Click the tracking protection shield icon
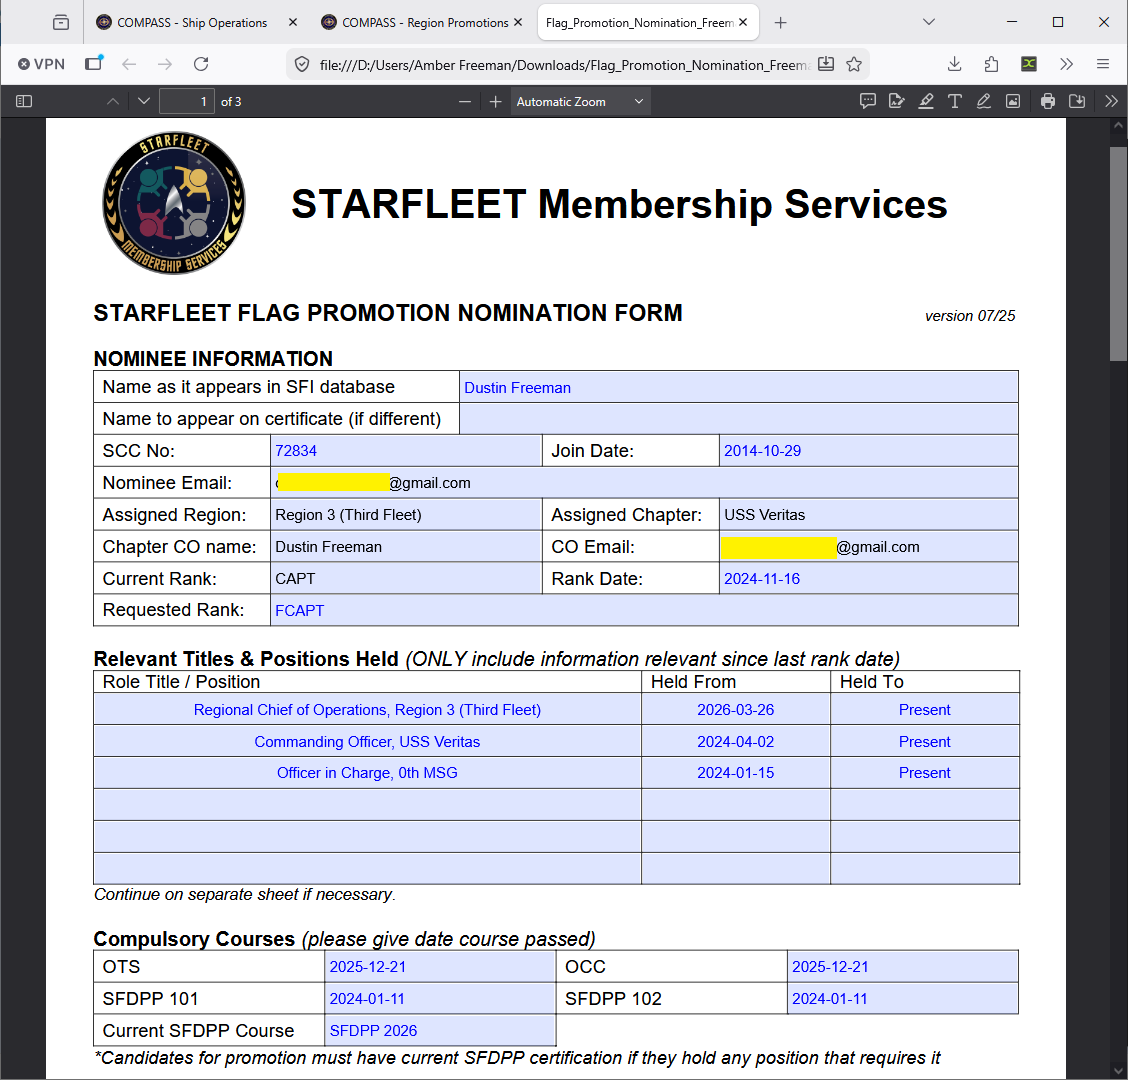The height and width of the screenshot is (1080, 1128). [302, 65]
